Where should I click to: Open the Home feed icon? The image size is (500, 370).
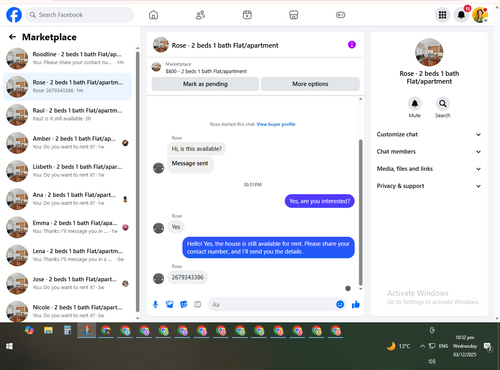tap(153, 15)
